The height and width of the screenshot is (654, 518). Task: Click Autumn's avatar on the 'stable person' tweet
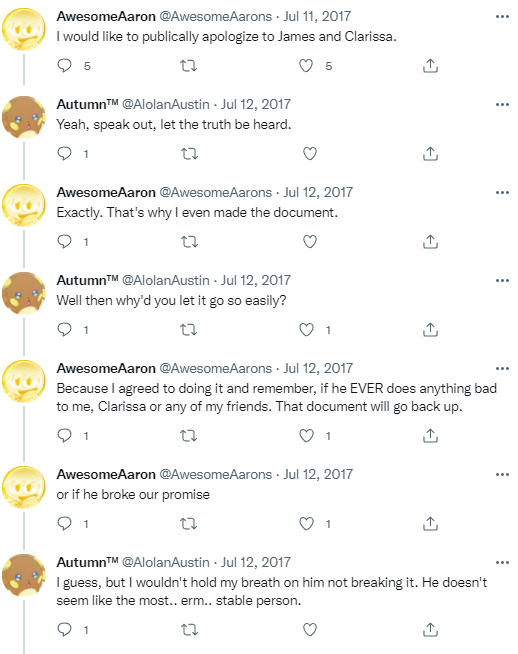pos(24,575)
